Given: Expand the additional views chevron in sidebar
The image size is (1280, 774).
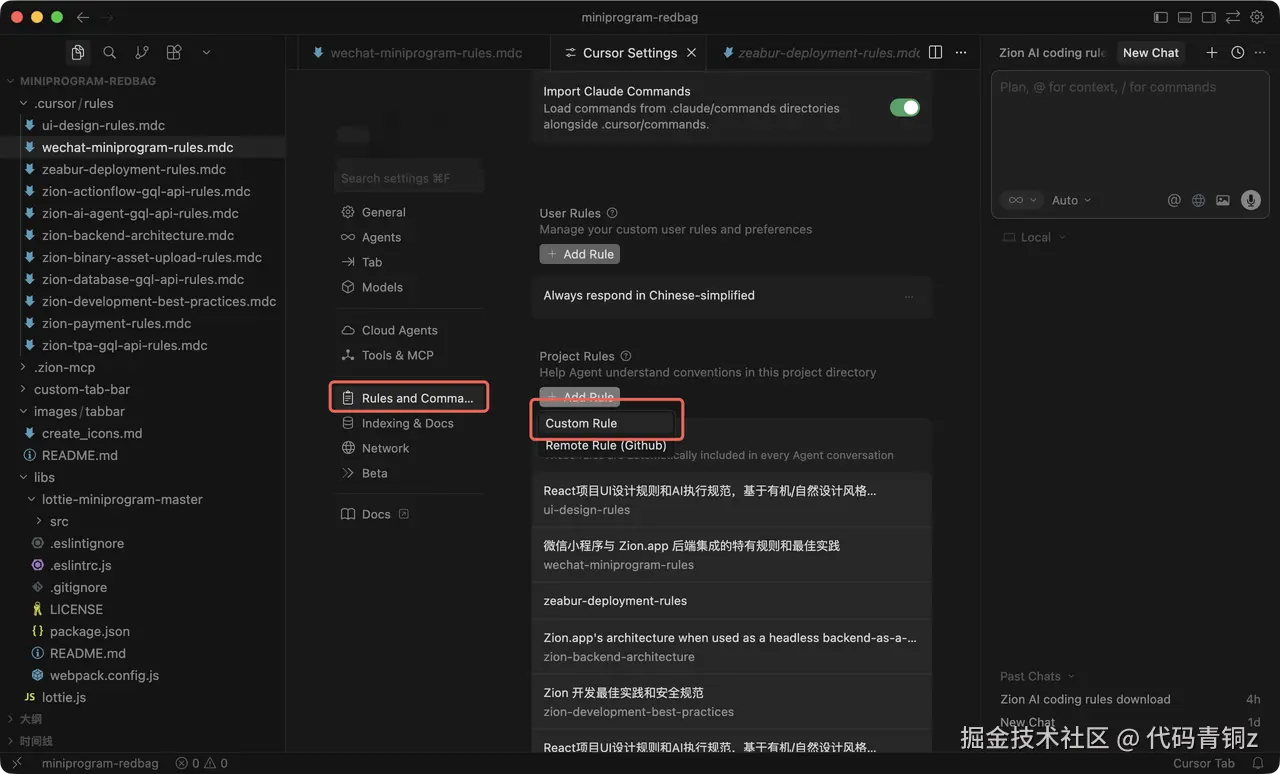Looking at the screenshot, I should [206, 53].
